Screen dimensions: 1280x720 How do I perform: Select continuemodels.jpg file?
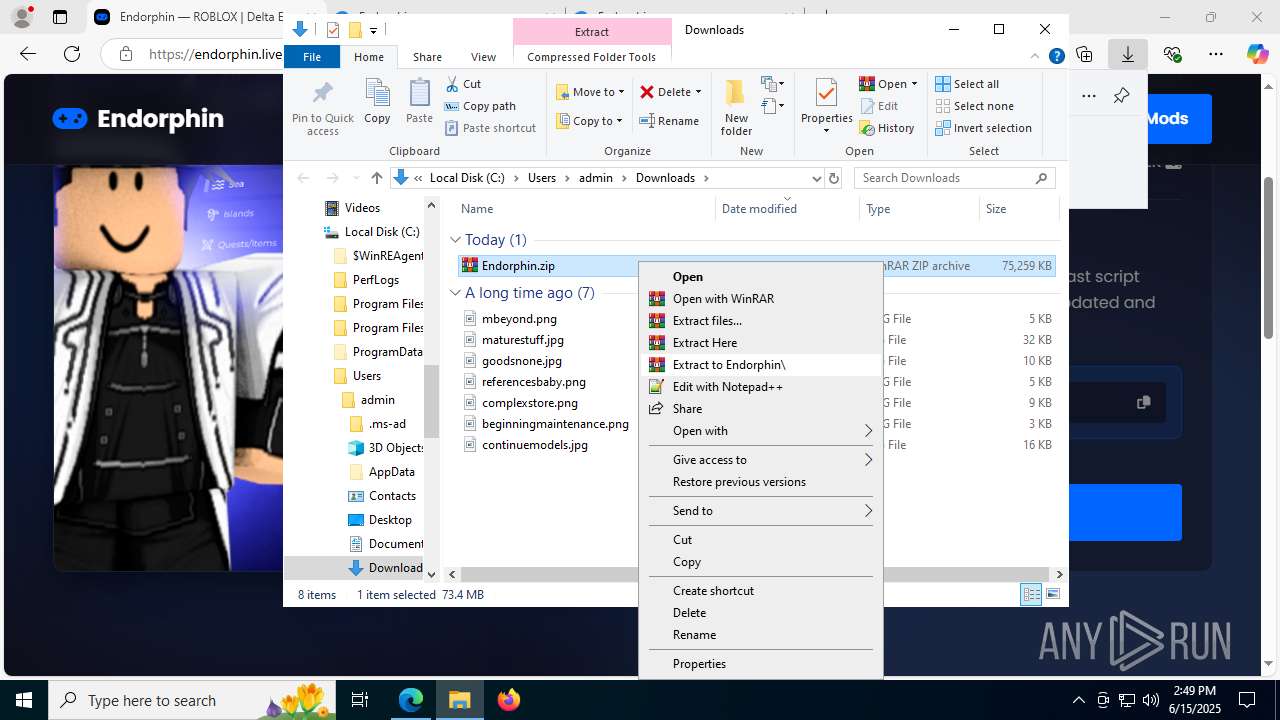(534, 445)
